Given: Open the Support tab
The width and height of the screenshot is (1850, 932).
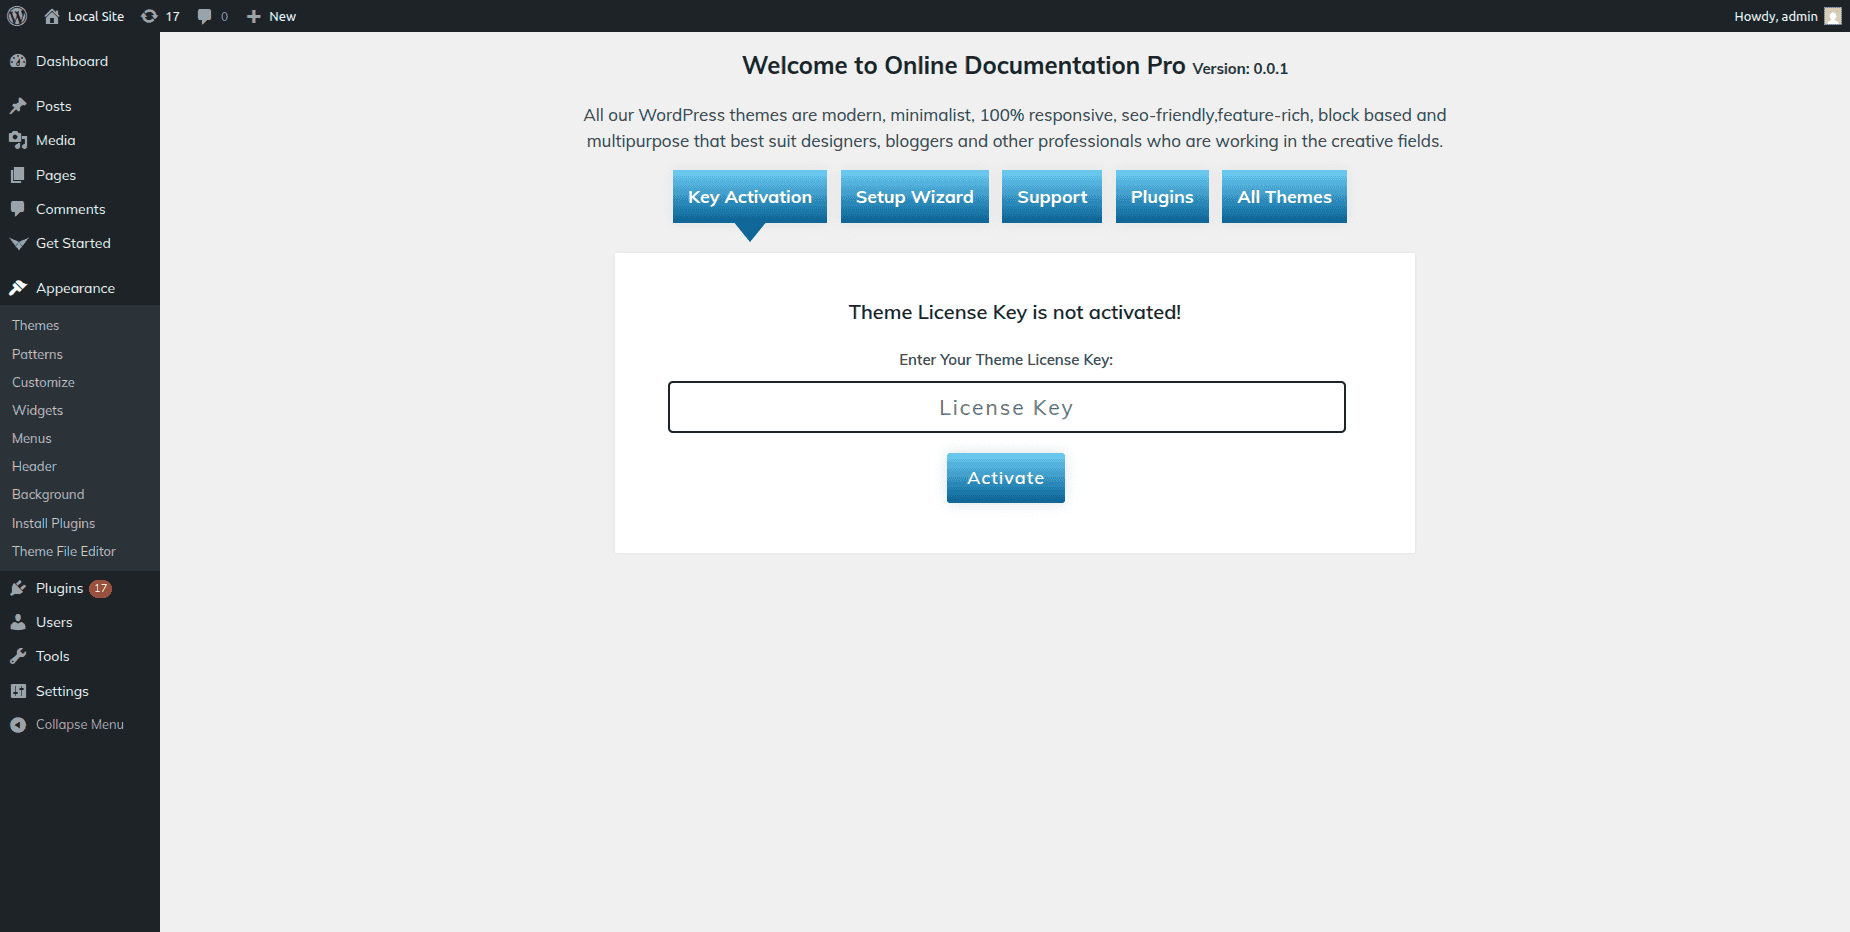Looking at the screenshot, I should [1051, 197].
